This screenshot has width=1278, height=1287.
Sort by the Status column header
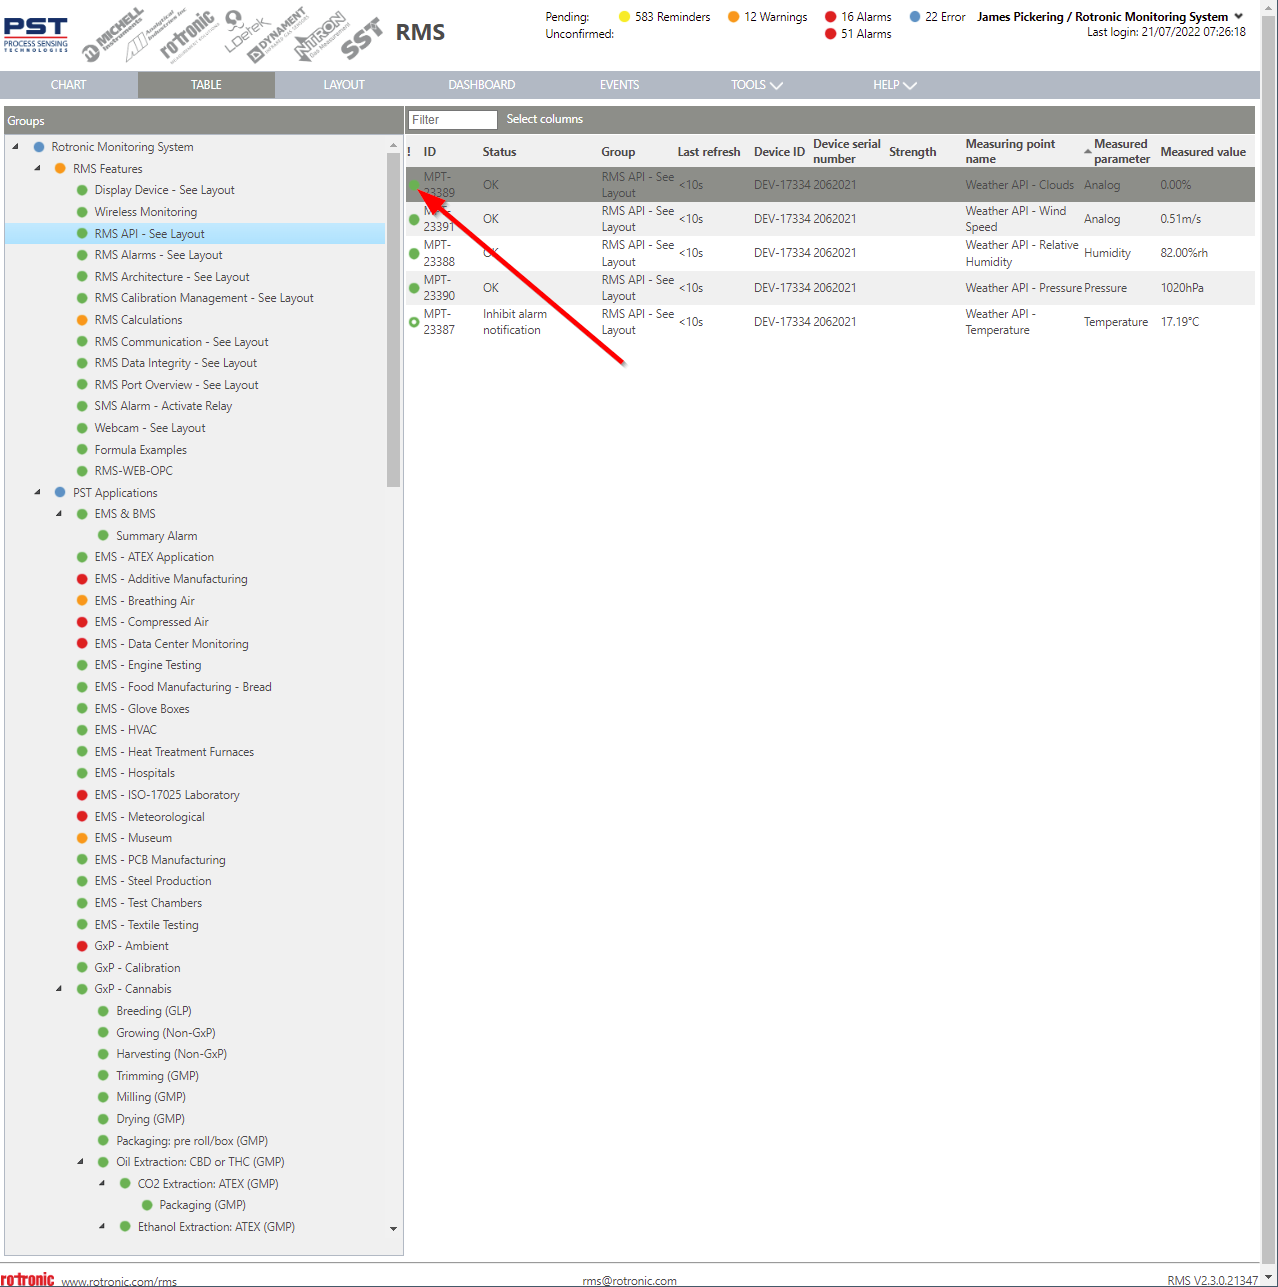tap(499, 152)
